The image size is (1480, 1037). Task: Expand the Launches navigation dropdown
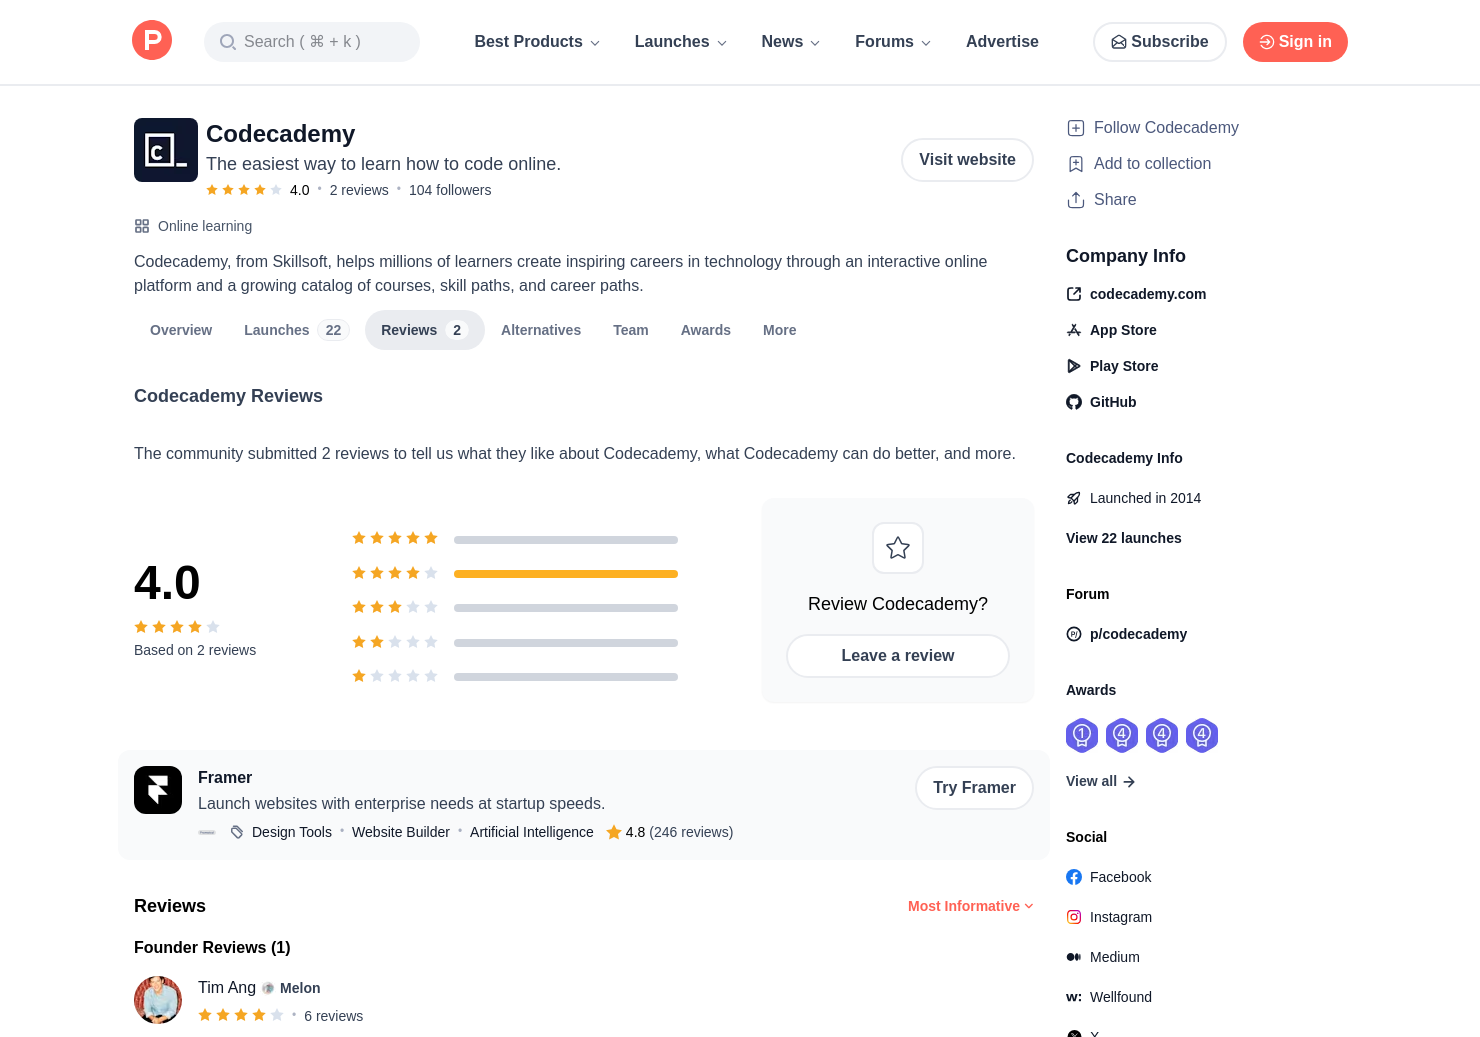click(681, 42)
